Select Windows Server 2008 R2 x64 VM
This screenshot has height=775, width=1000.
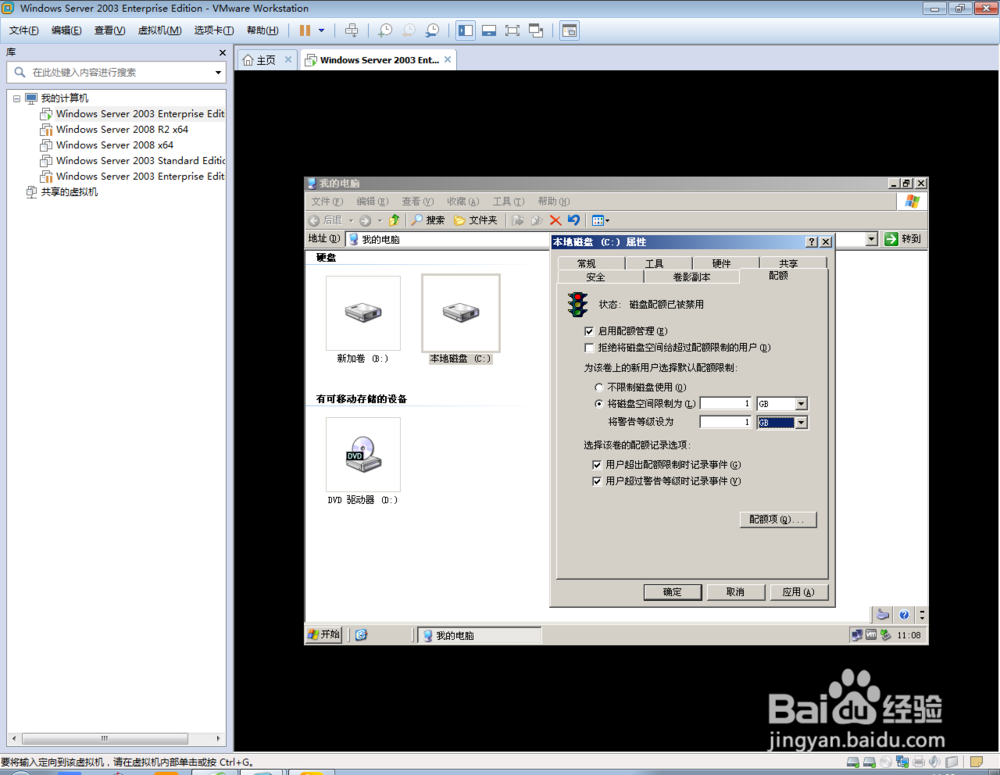point(122,129)
